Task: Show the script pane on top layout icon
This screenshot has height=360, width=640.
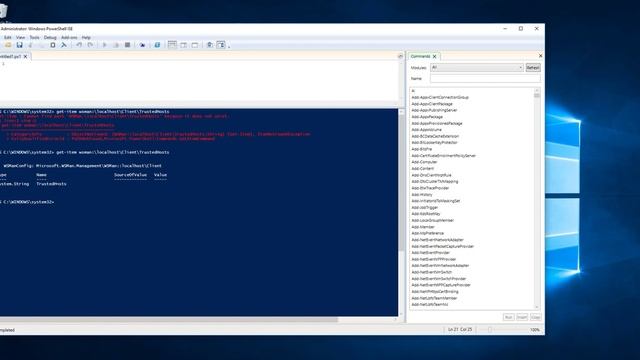Action: point(172,45)
